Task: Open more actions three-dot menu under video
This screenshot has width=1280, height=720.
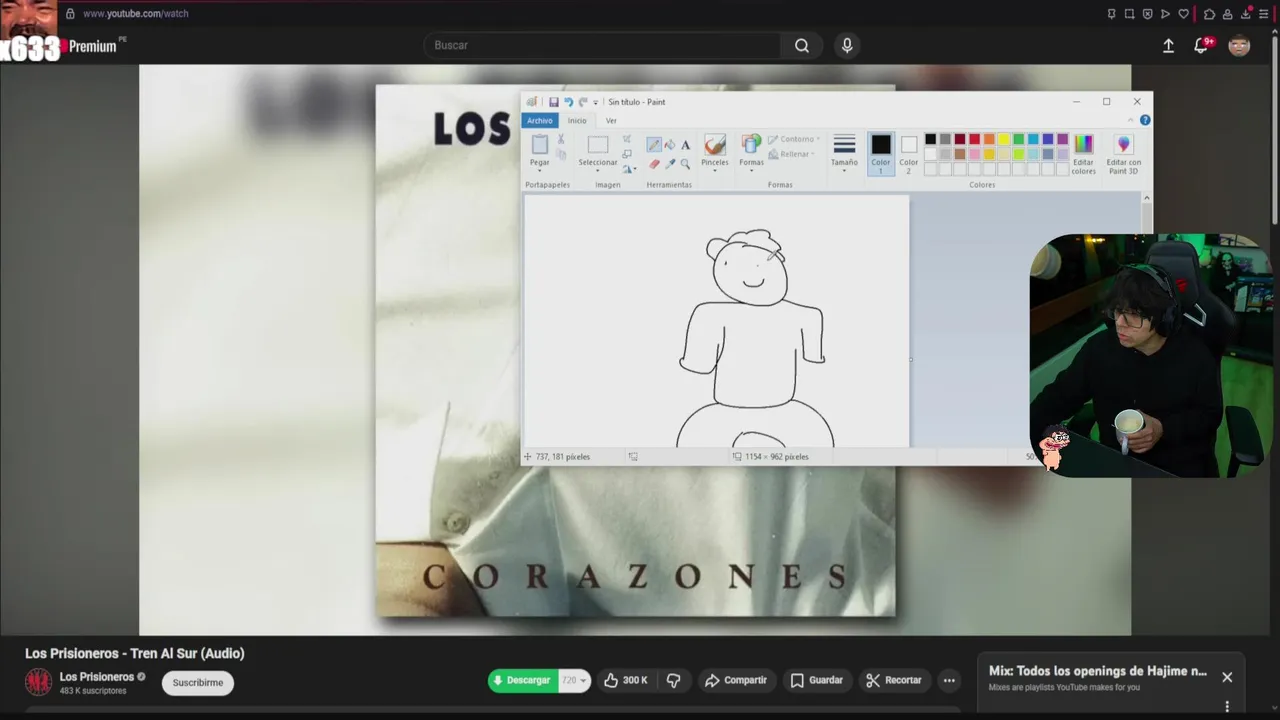Action: (949, 680)
